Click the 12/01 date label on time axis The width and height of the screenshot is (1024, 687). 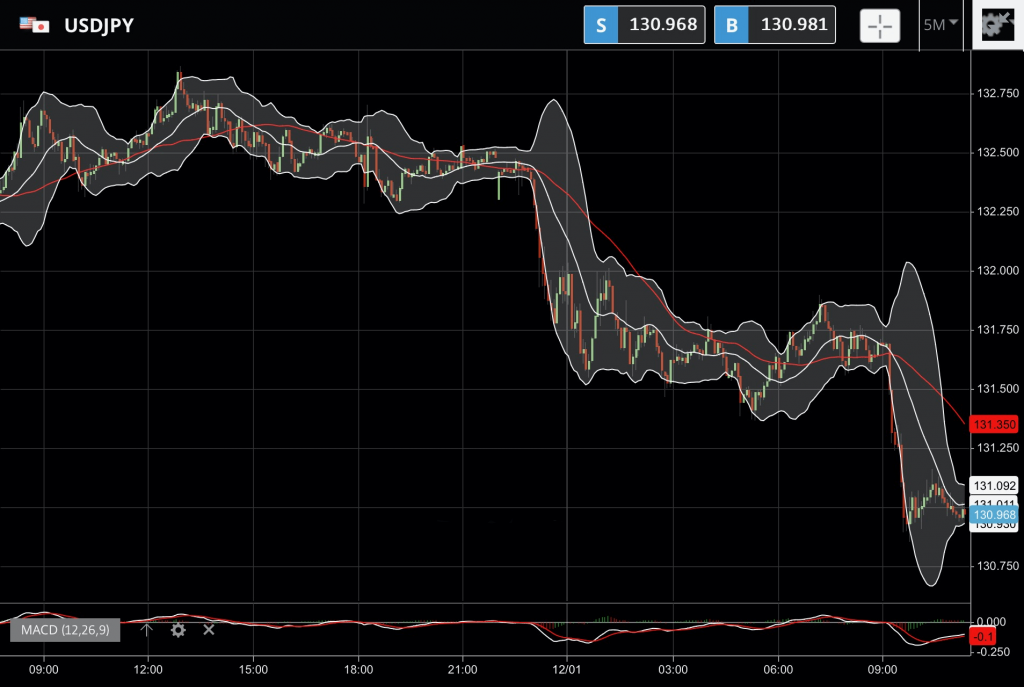pos(566,669)
